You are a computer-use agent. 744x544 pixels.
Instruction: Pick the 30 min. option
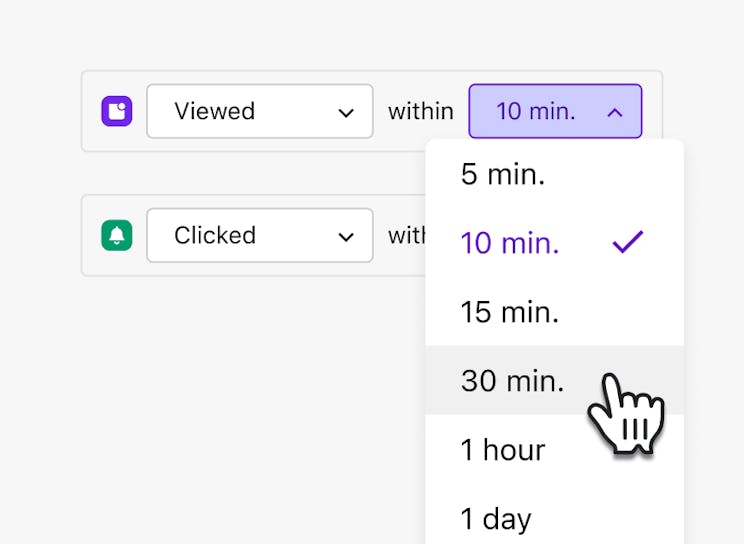coord(554,381)
